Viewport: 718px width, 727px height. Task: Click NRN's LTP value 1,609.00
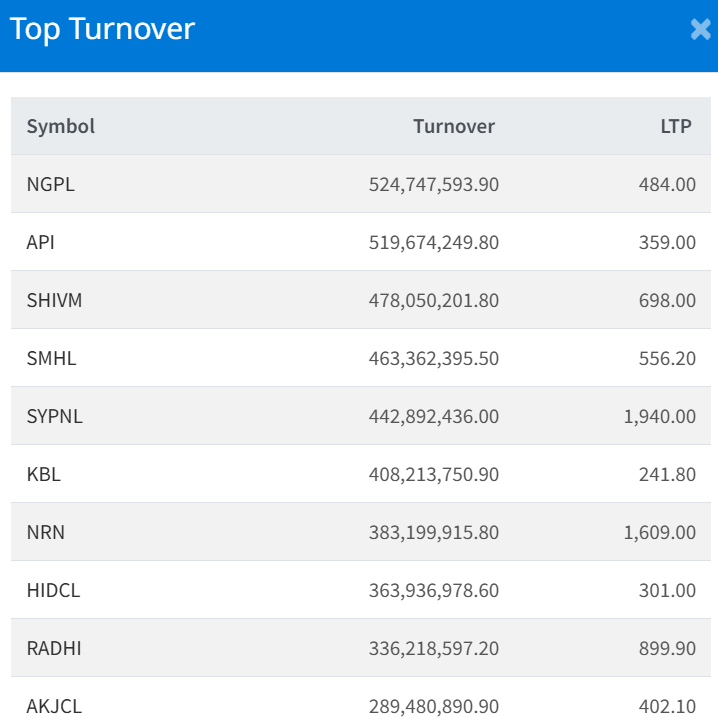click(x=659, y=532)
